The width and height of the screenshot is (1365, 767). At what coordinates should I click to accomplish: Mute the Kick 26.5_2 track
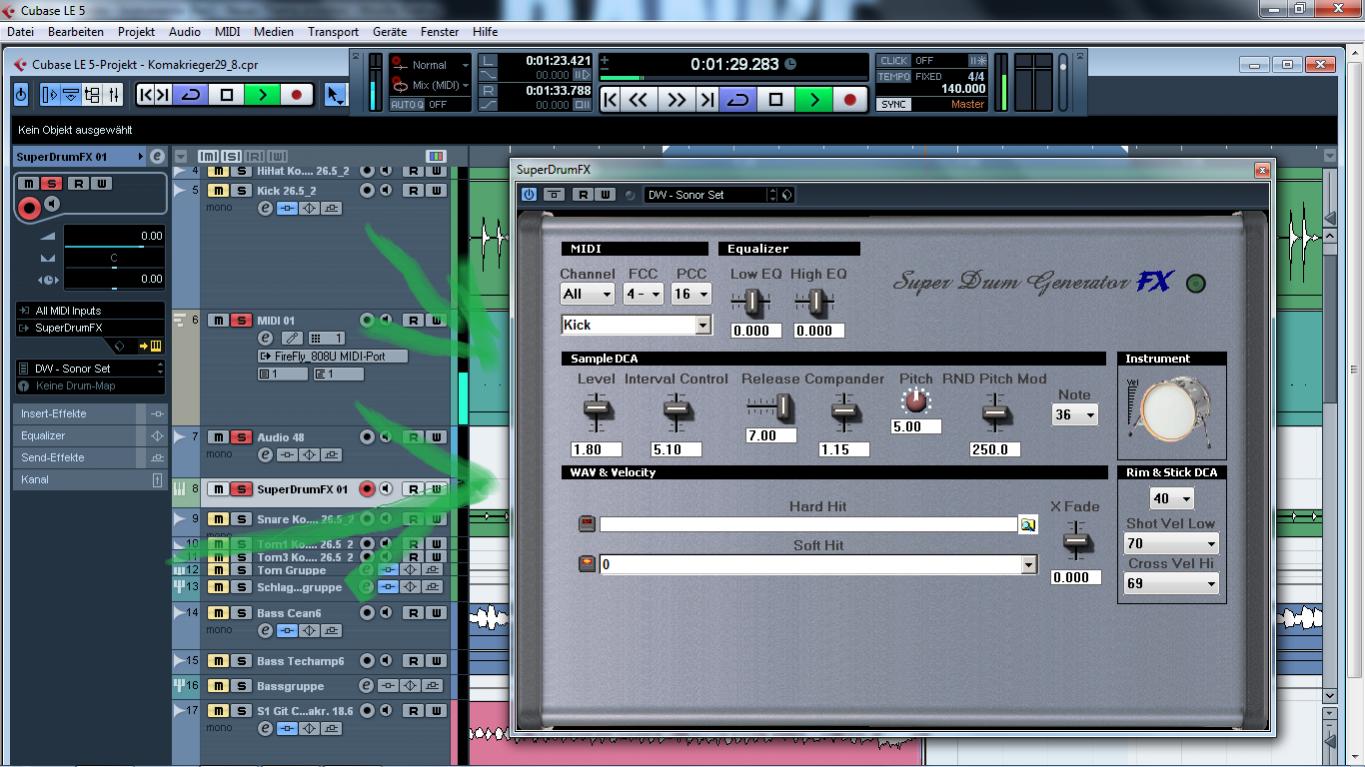click(217, 190)
